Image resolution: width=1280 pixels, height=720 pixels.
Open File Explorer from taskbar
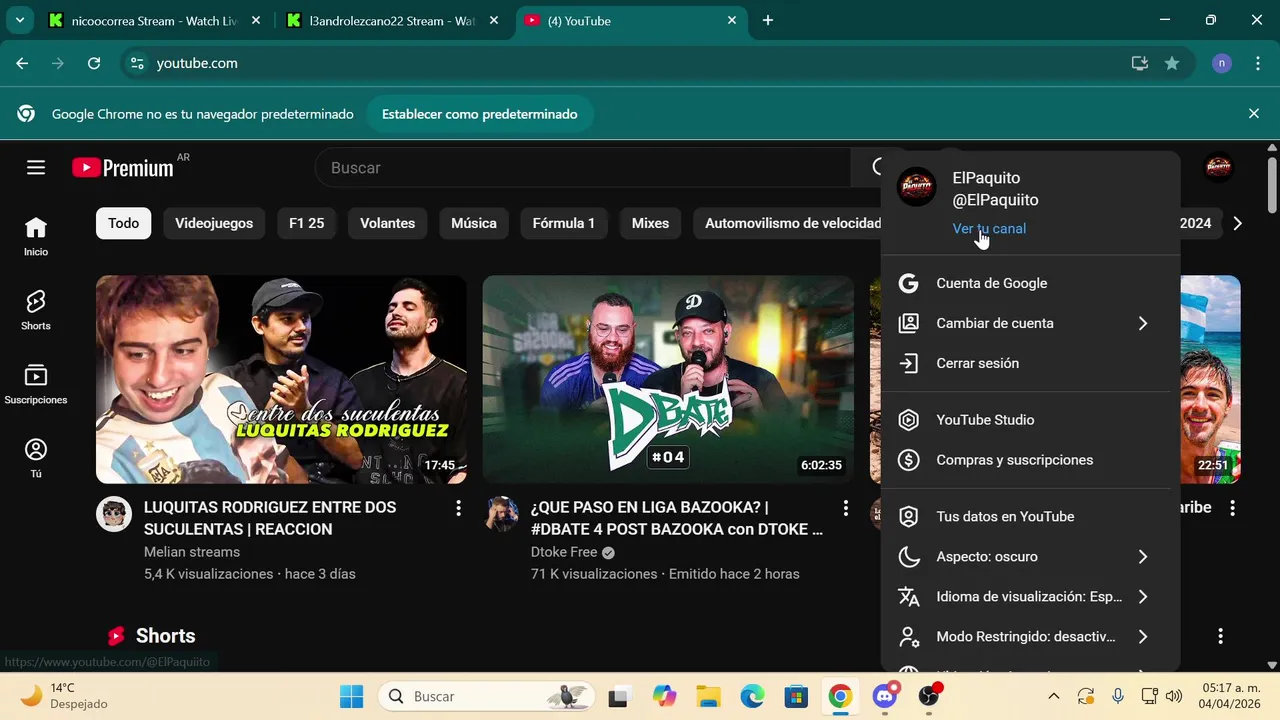coord(708,696)
